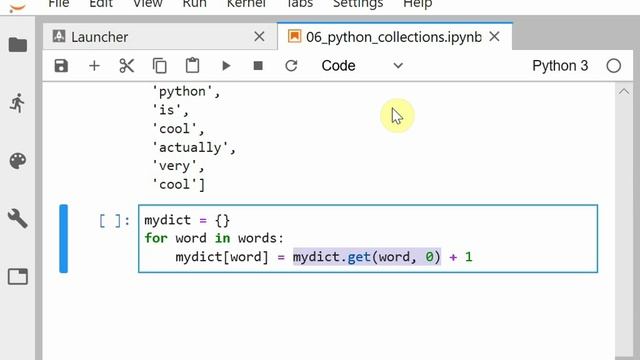This screenshot has width=640, height=360.
Task: Open the Tabs menu
Action: coord(300,4)
